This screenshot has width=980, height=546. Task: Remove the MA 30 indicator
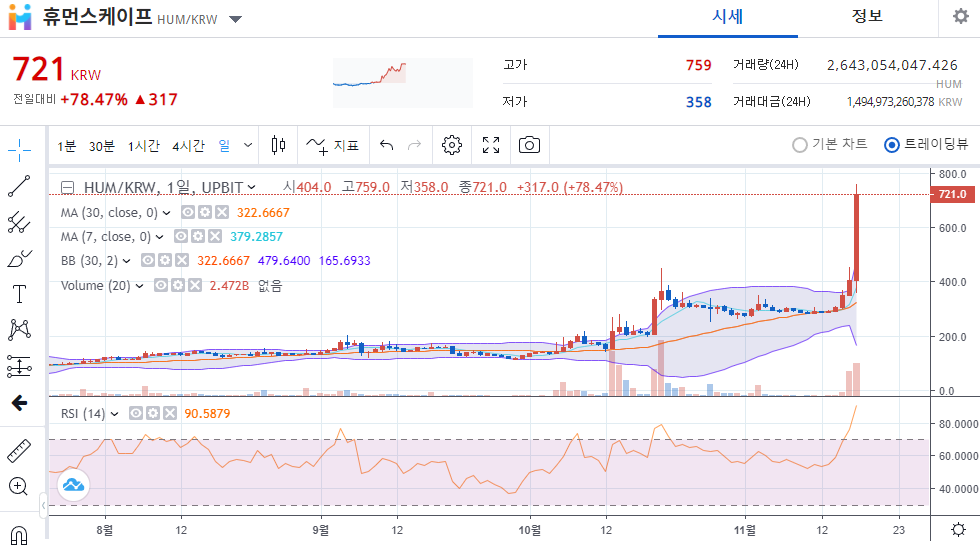(x=221, y=212)
